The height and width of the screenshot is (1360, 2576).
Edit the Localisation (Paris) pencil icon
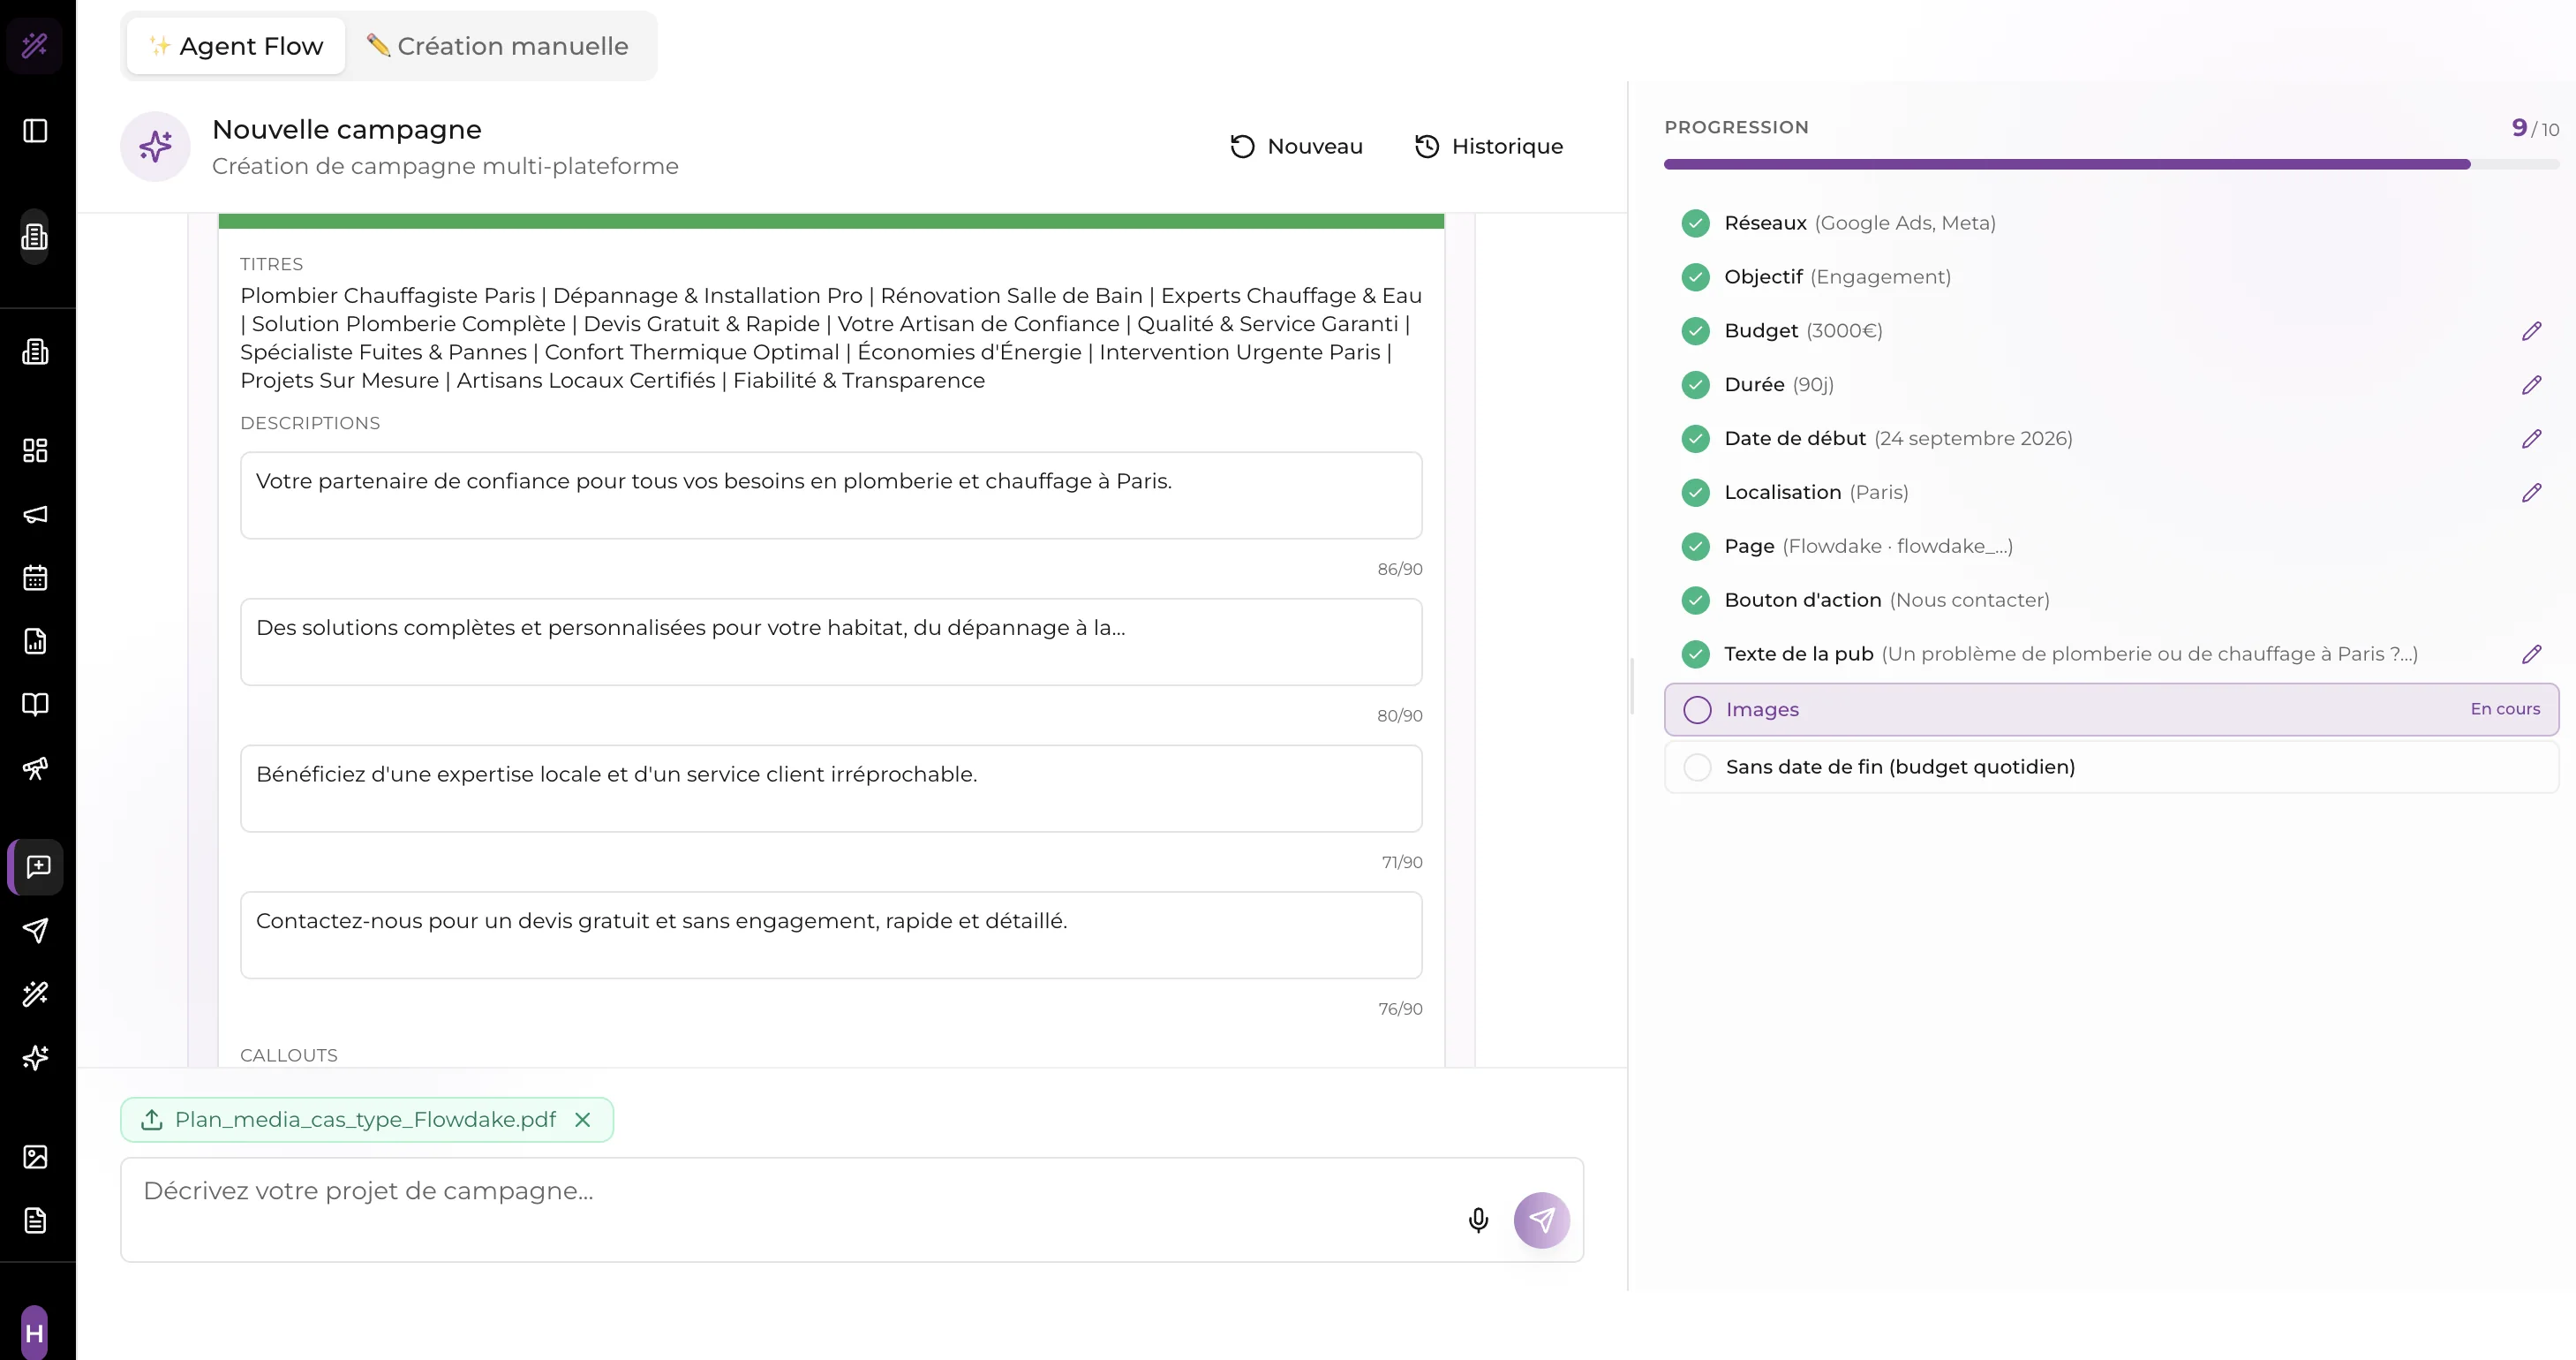[2531, 493]
